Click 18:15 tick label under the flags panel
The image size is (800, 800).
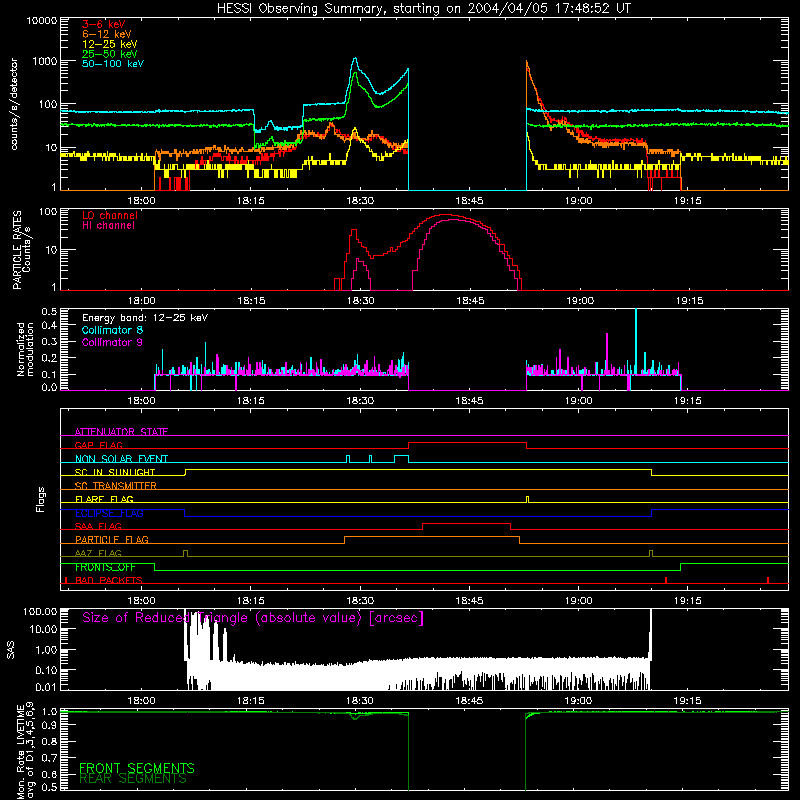[251, 601]
